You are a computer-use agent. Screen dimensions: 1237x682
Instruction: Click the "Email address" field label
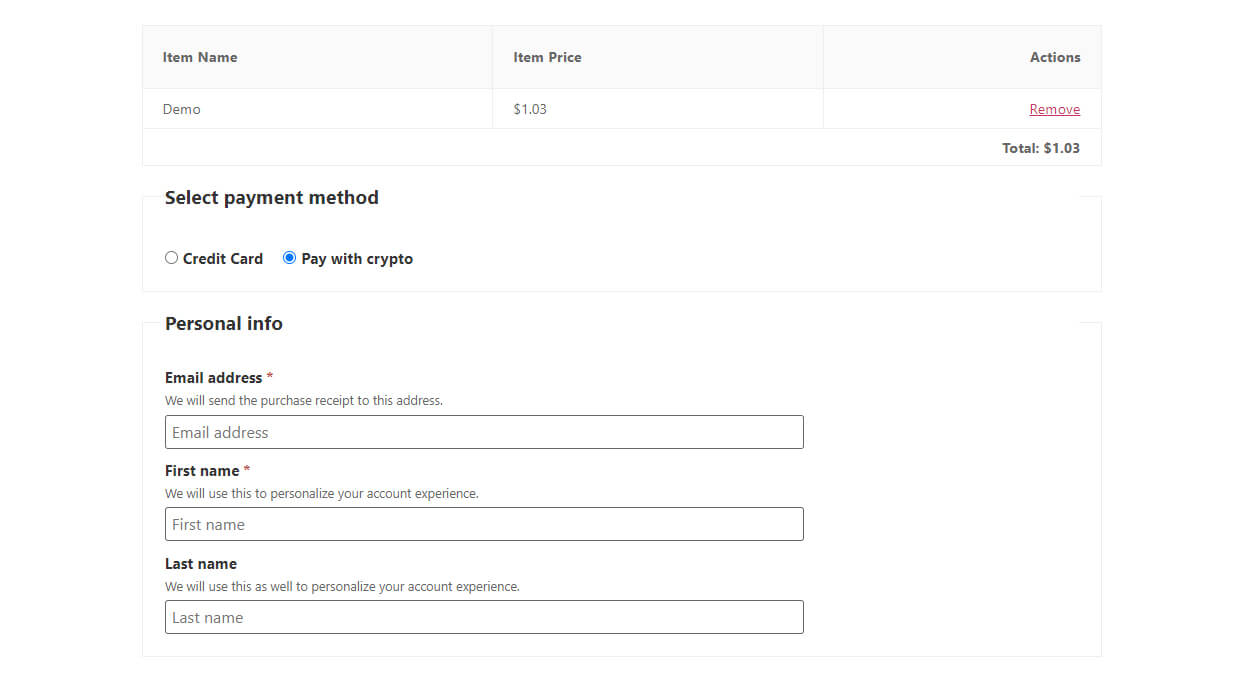(213, 378)
